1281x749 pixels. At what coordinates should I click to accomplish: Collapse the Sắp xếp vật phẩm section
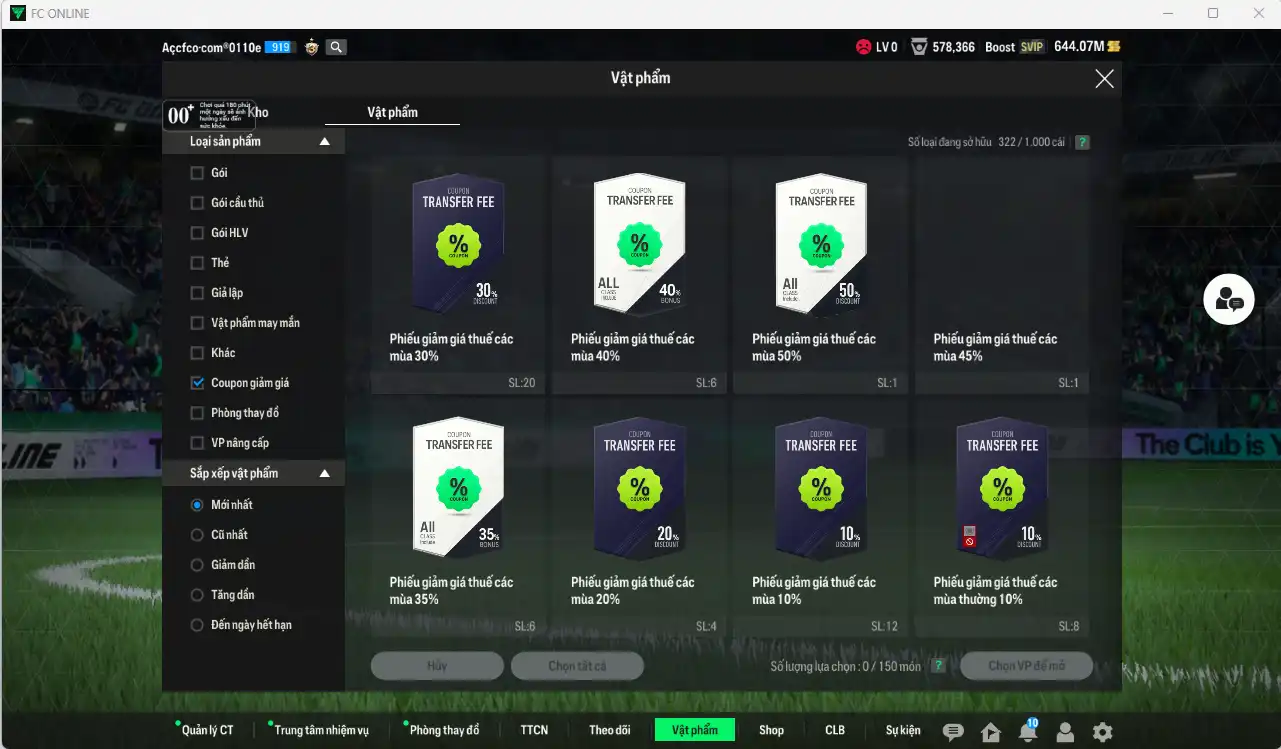[x=324, y=473]
